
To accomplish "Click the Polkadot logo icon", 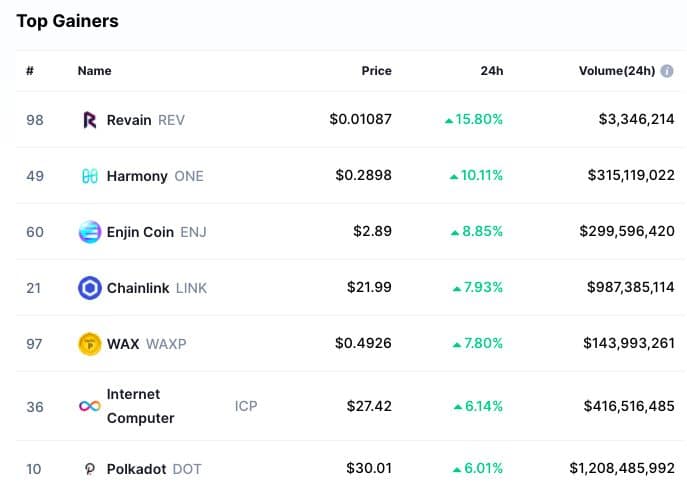I will click(89, 469).
